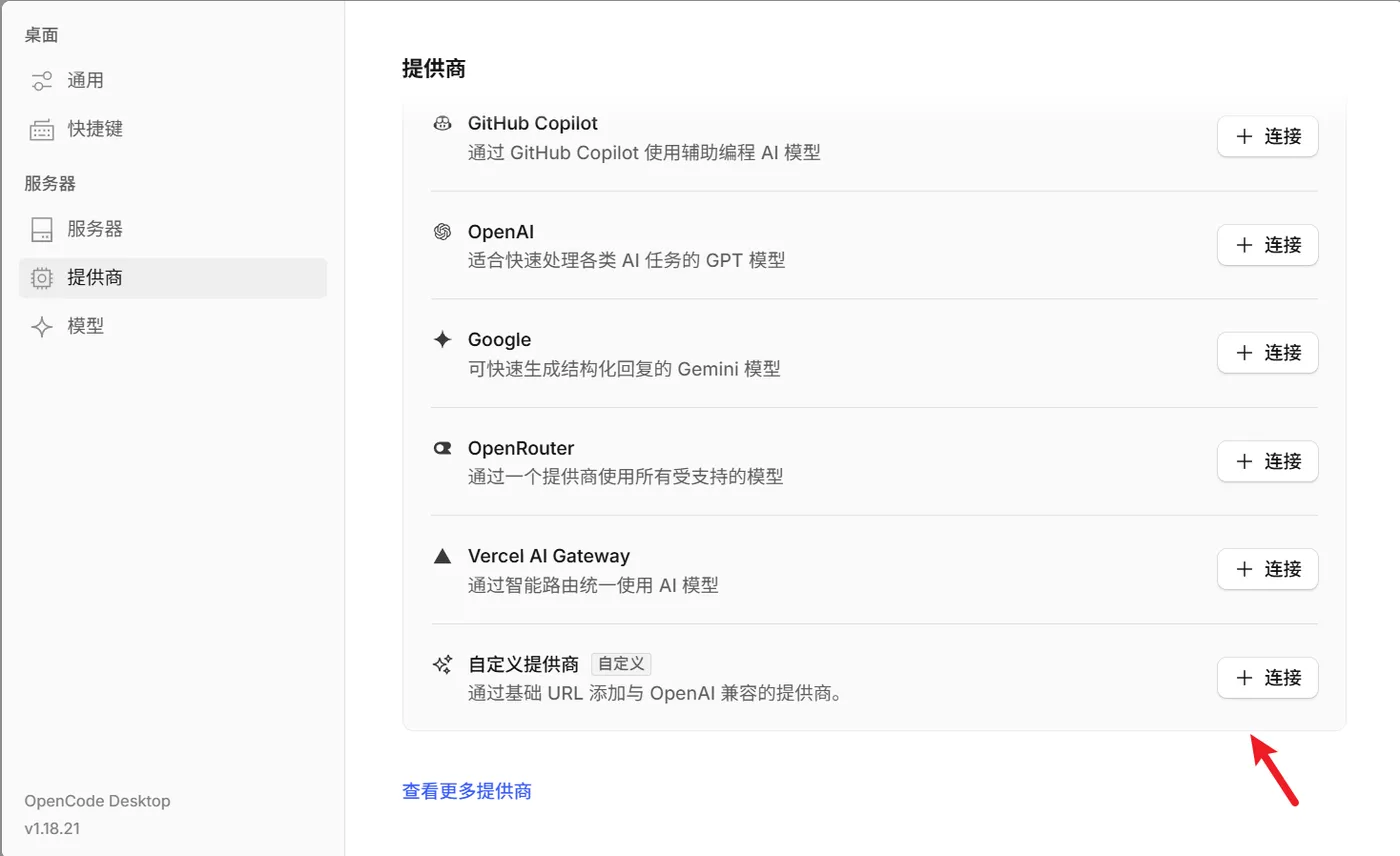The image size is (1400, 856).
Task: Click the OpenAI logo icon
Action: point(442,232)
